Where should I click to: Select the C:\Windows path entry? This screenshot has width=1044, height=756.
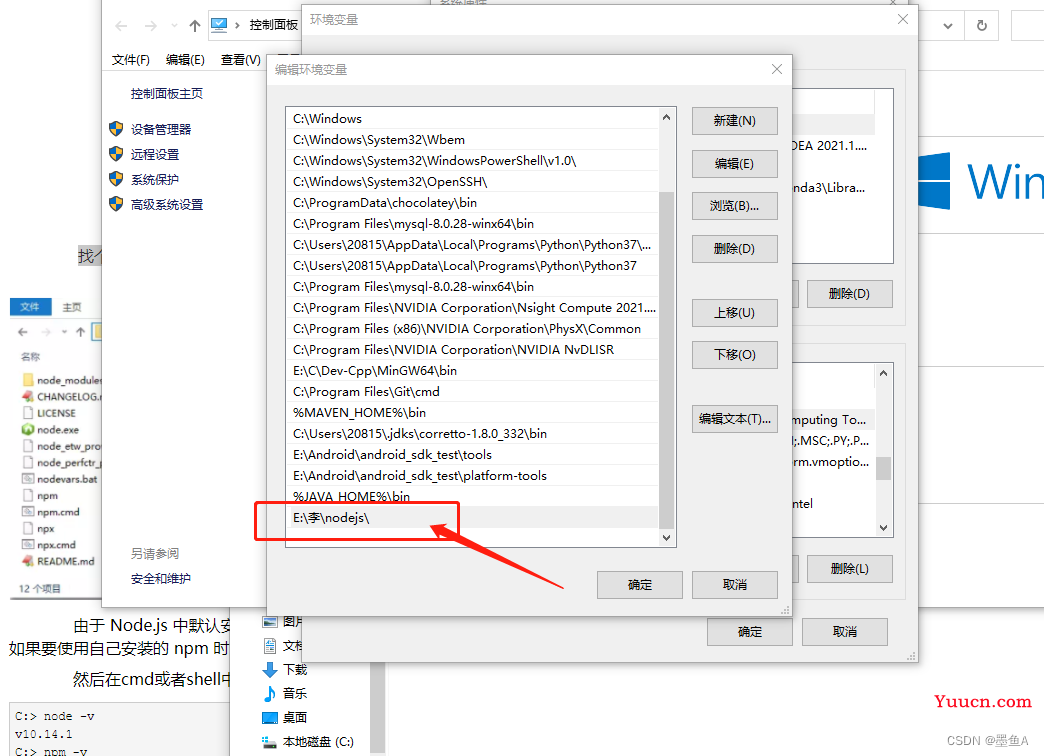(x=472, y=119)
